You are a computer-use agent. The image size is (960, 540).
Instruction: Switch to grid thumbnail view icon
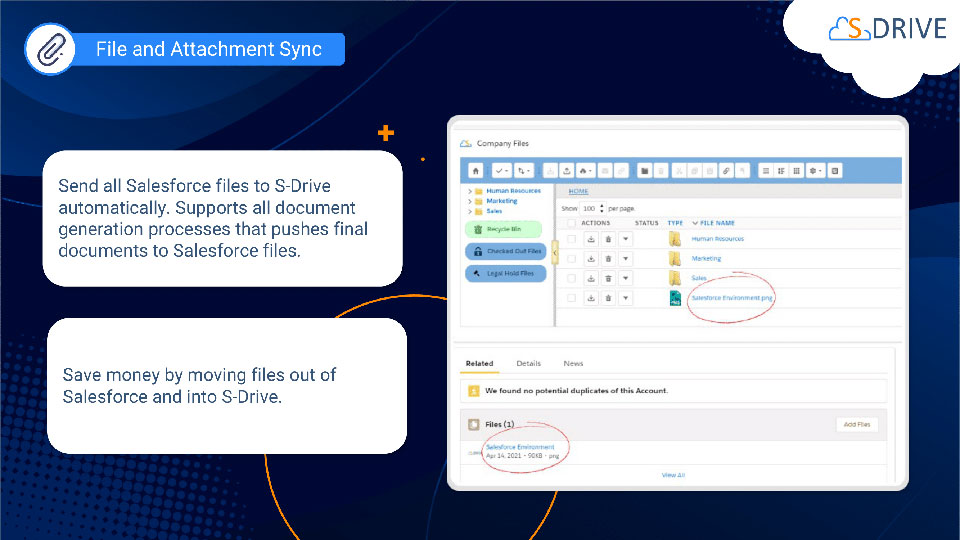coord(797,171)
